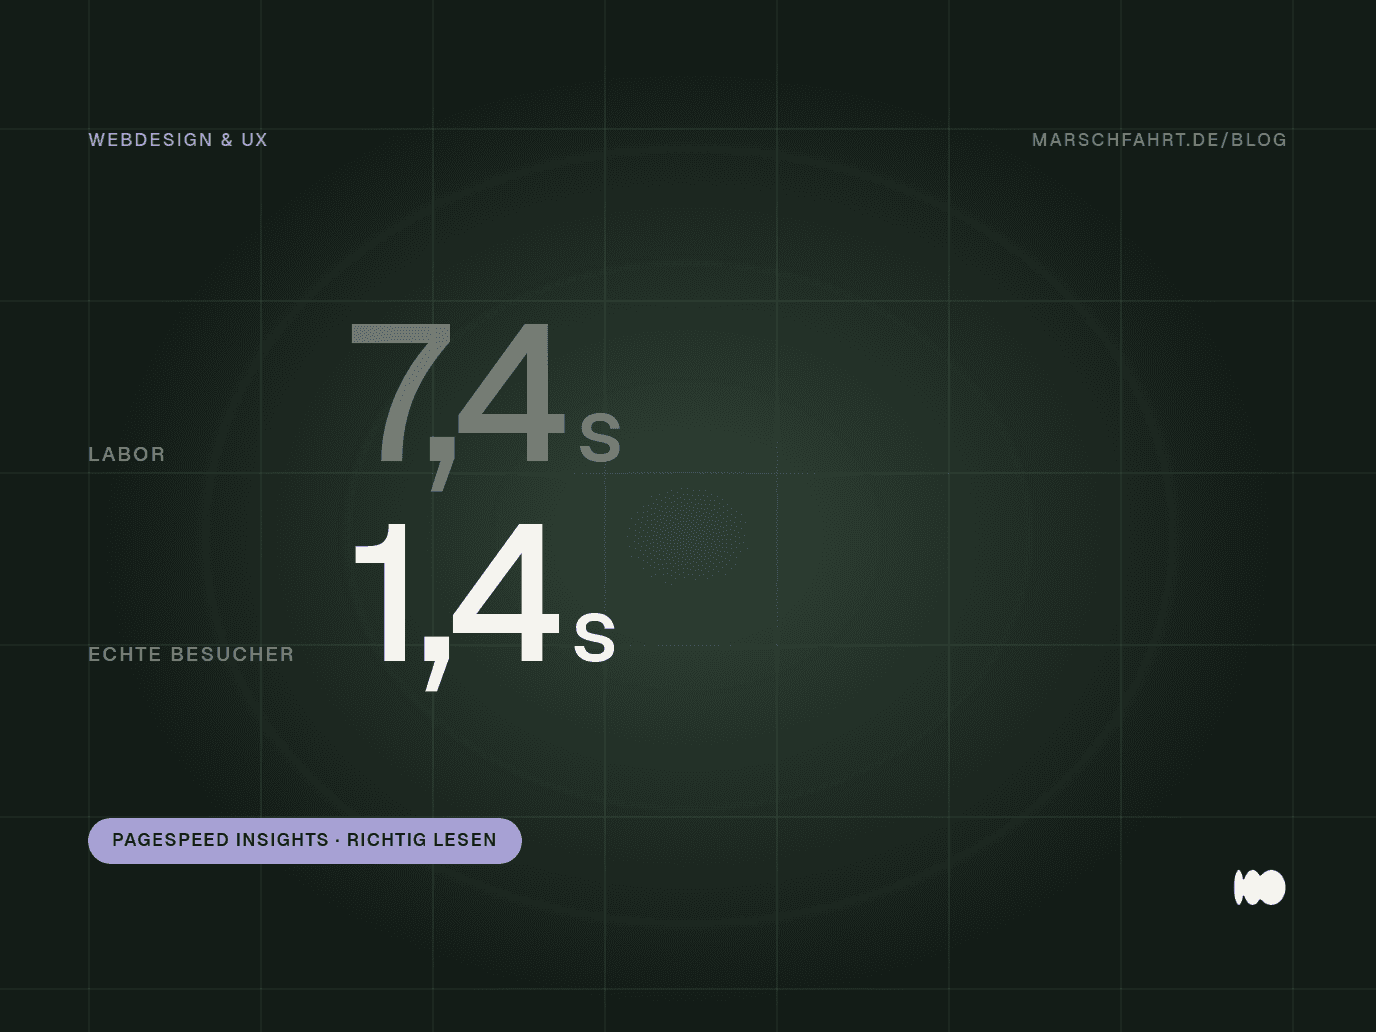The height and width of the screenshot is (1032, 1376).
Task: Click the white 1,4 s value
Action: [x=484, y=605]
